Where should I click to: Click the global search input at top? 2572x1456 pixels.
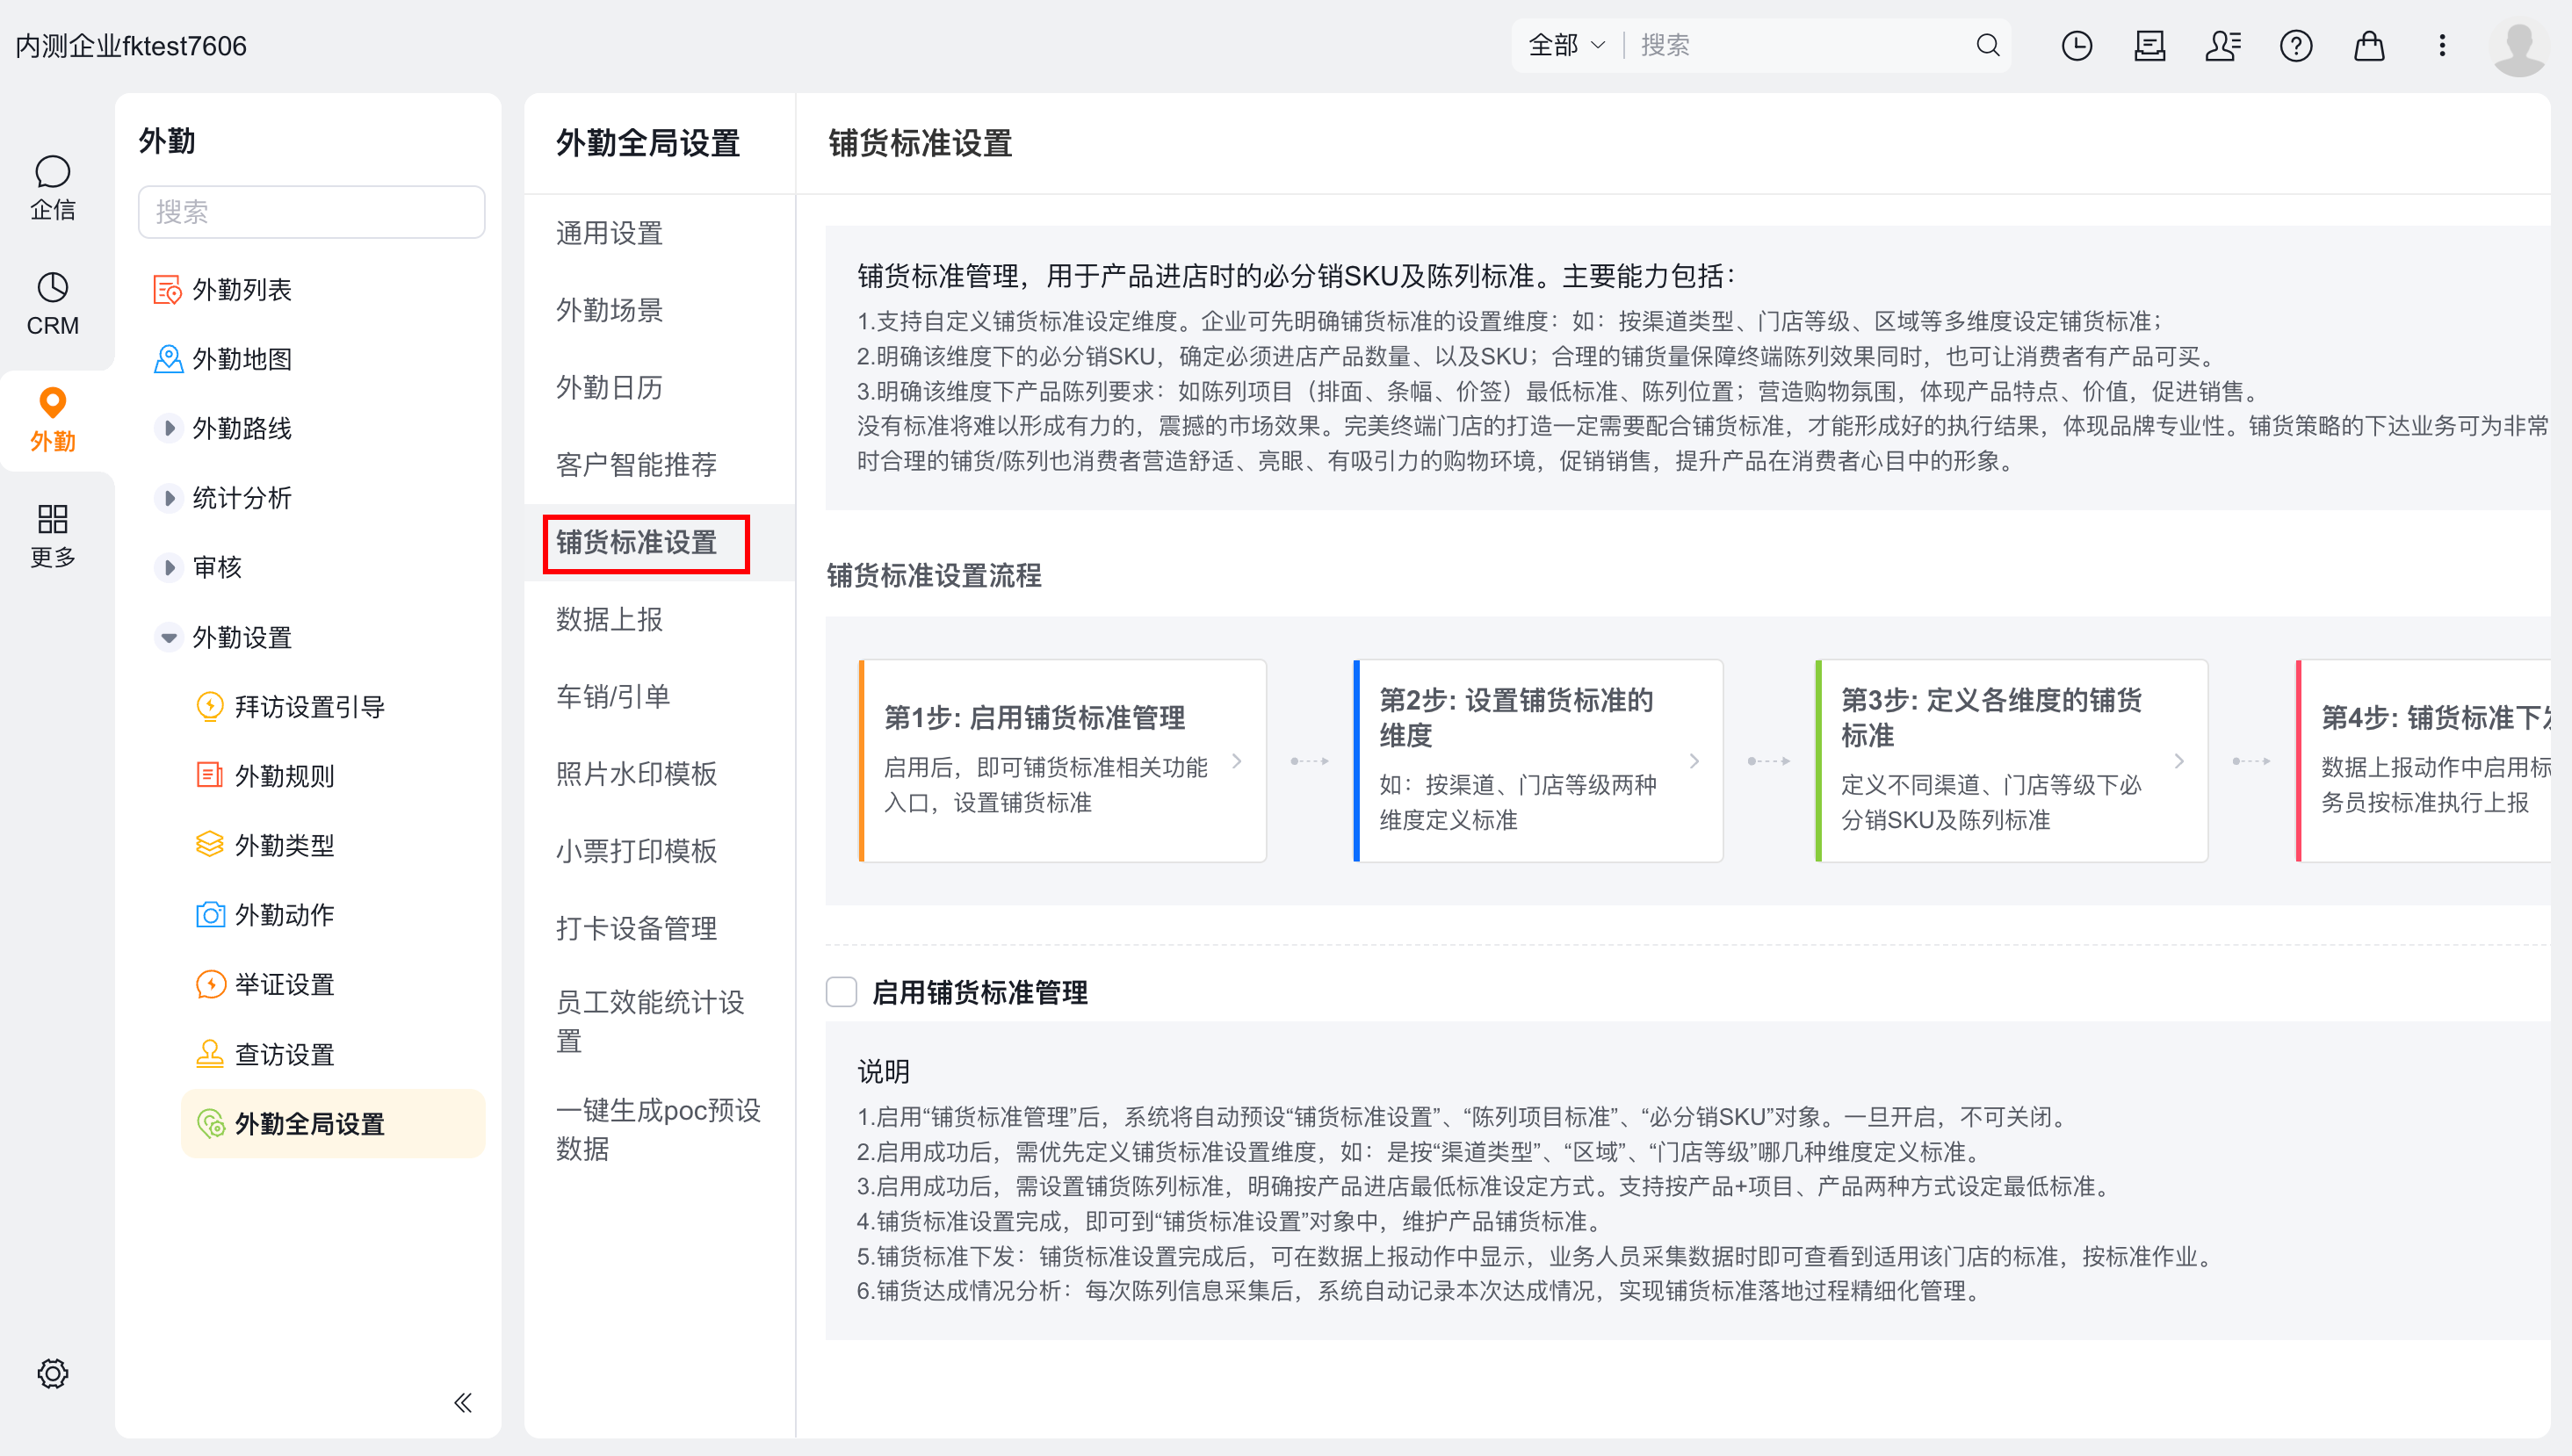coord(1800,45)
